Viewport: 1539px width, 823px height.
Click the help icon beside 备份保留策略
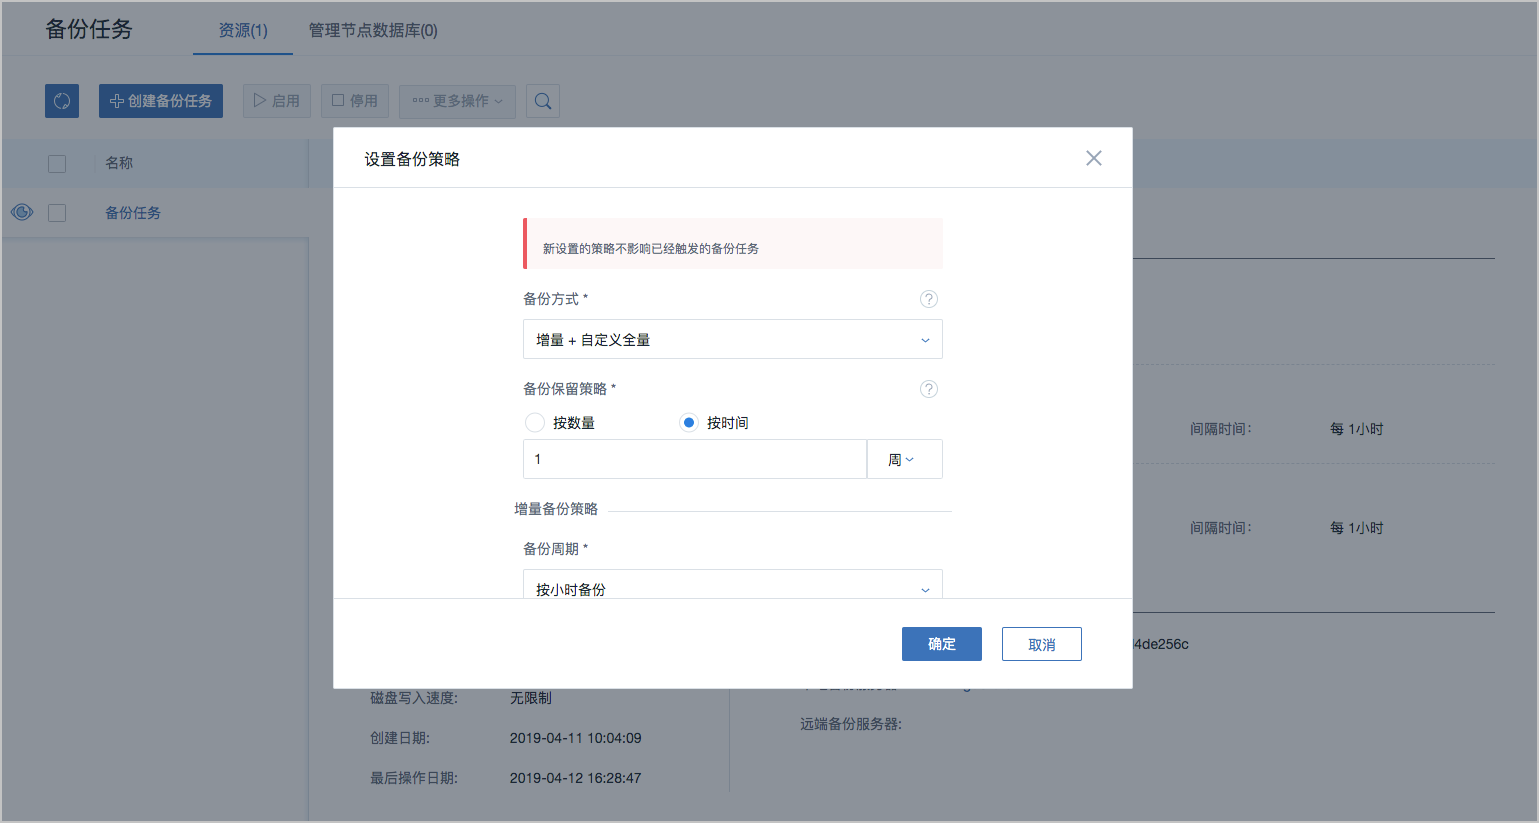[928, 389]
